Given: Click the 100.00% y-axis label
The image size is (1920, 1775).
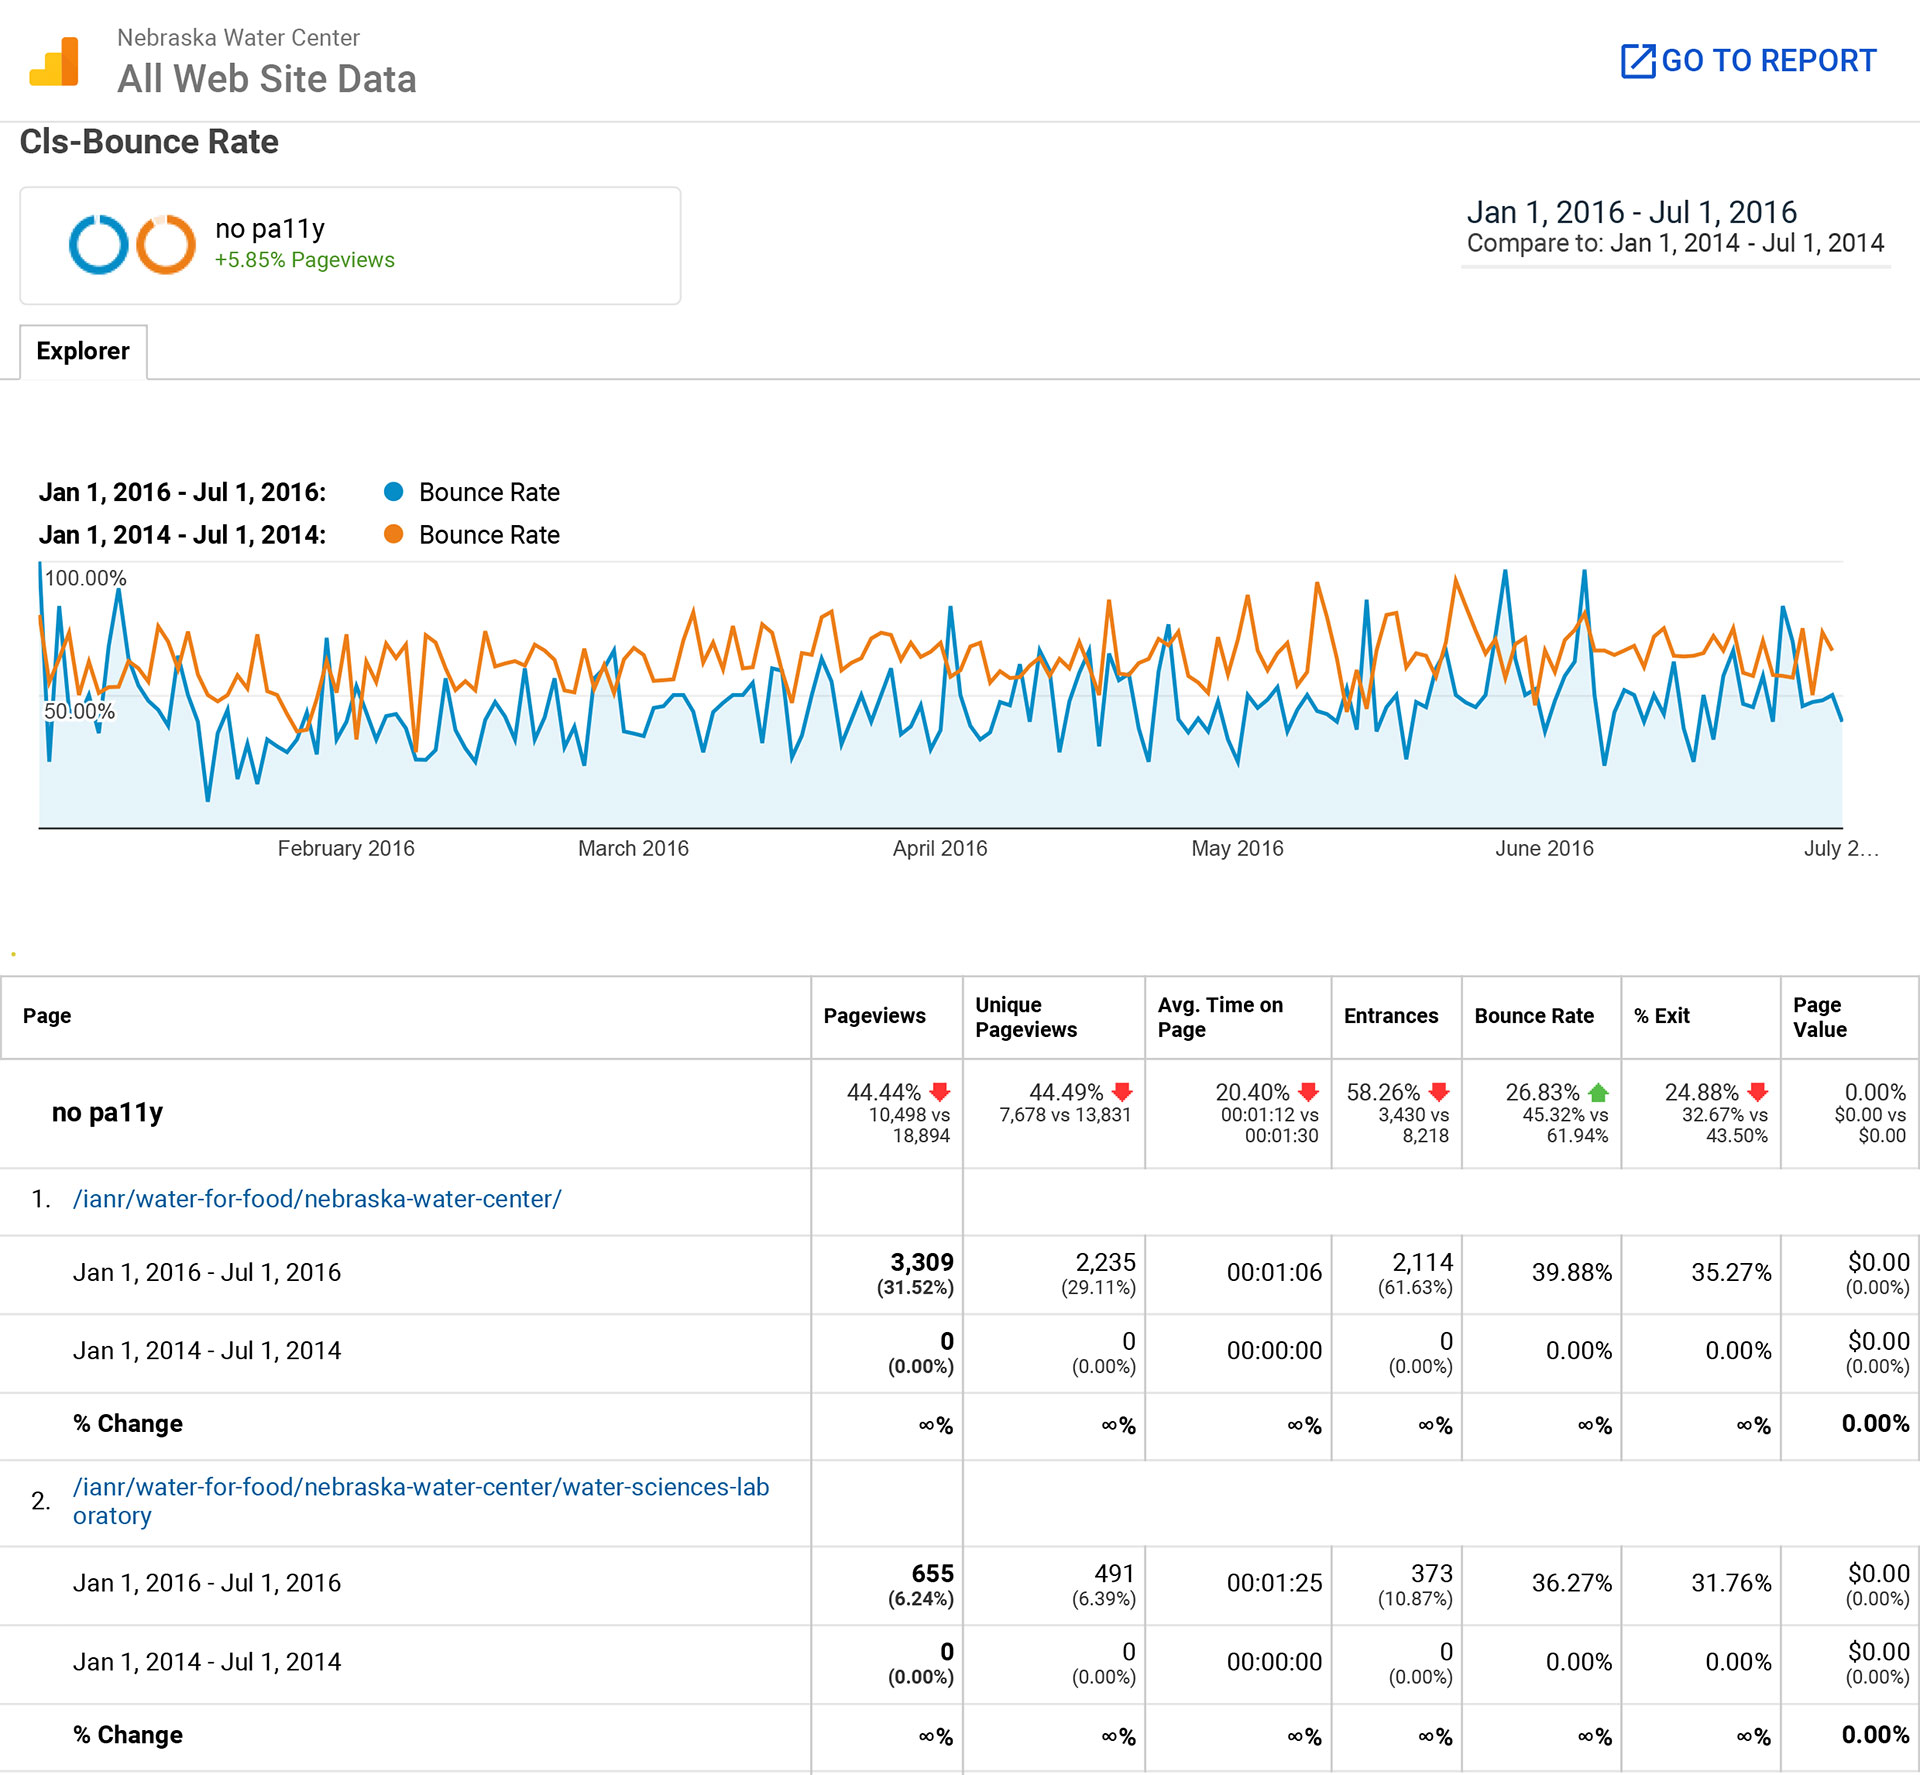Looking at the screenshot, I should pyautogui.click(x=86, y=578).
